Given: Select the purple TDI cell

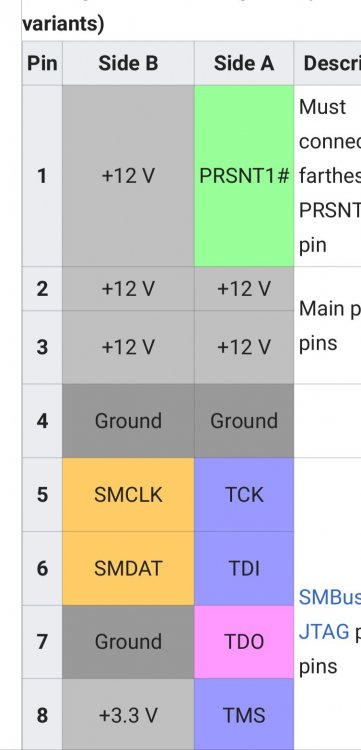Looking at the screenshot, I should (244, 568).
